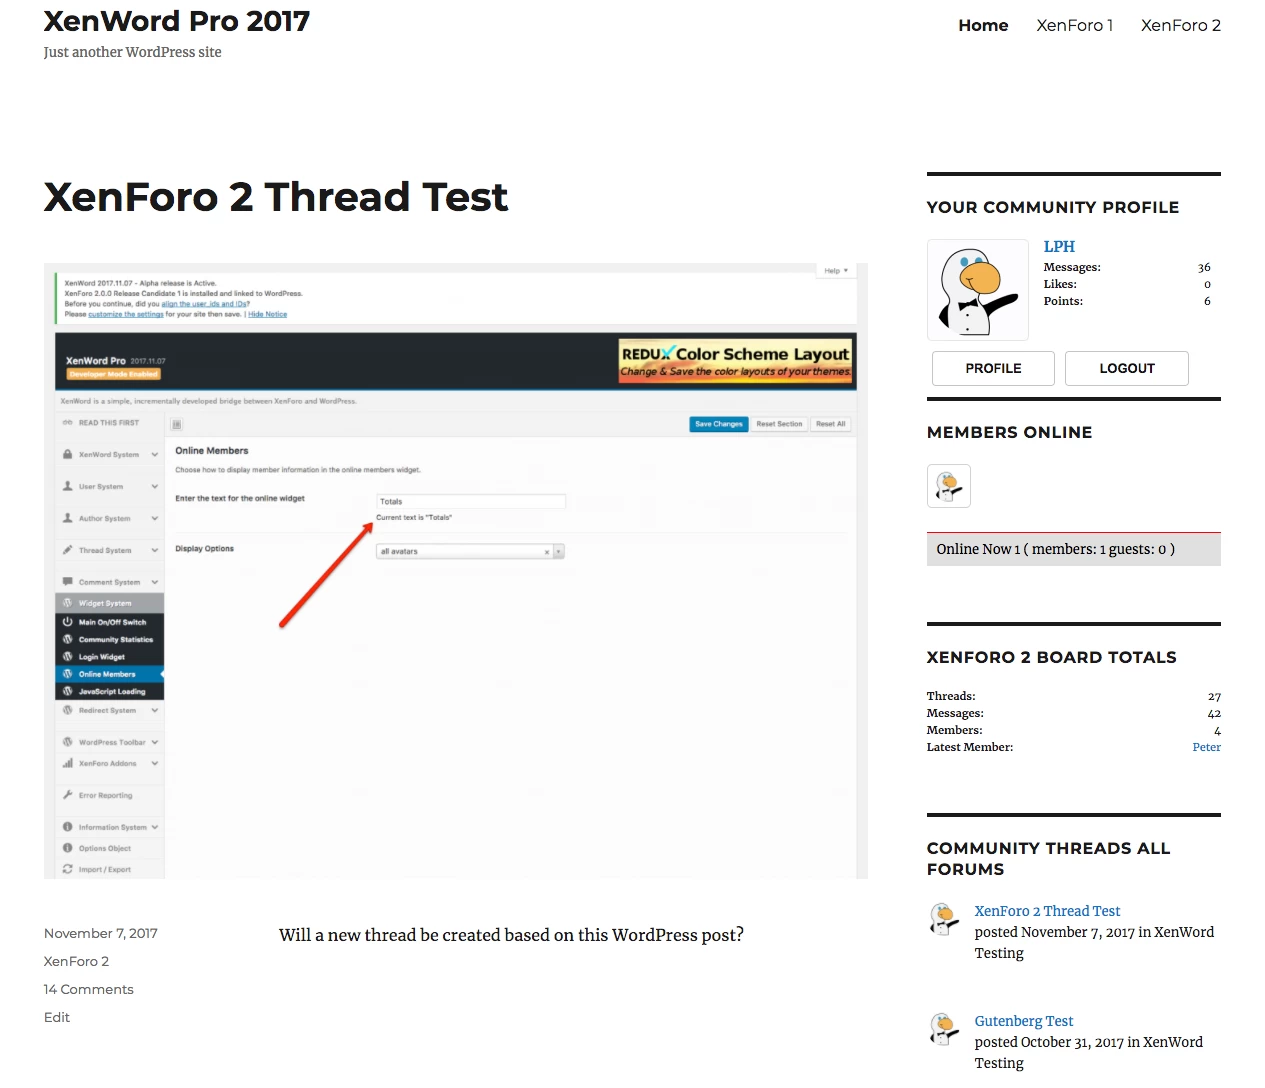Viewport: 1265px width, 1088px height.
Task: Click the board 'Messages:' value 42
Action: (x=1214, y=713)
